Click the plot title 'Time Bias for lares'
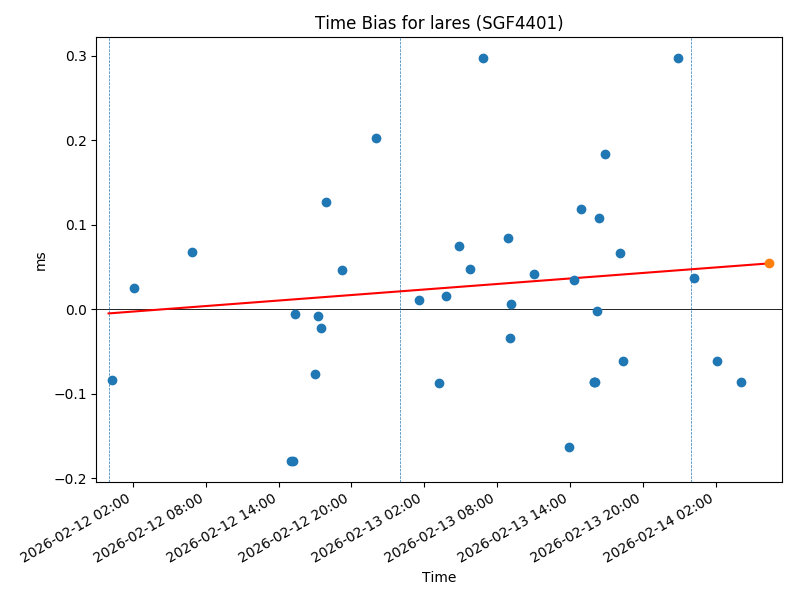 [439, 23]
